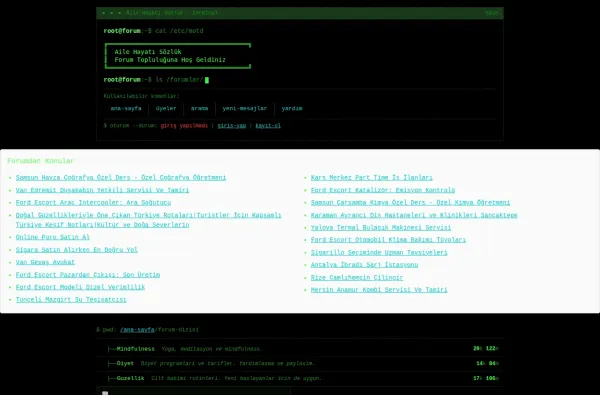This screenshot has width=600, height=395.
Task: Open /ana-sayfa breadcrumb link
Action: coord(137,330)
